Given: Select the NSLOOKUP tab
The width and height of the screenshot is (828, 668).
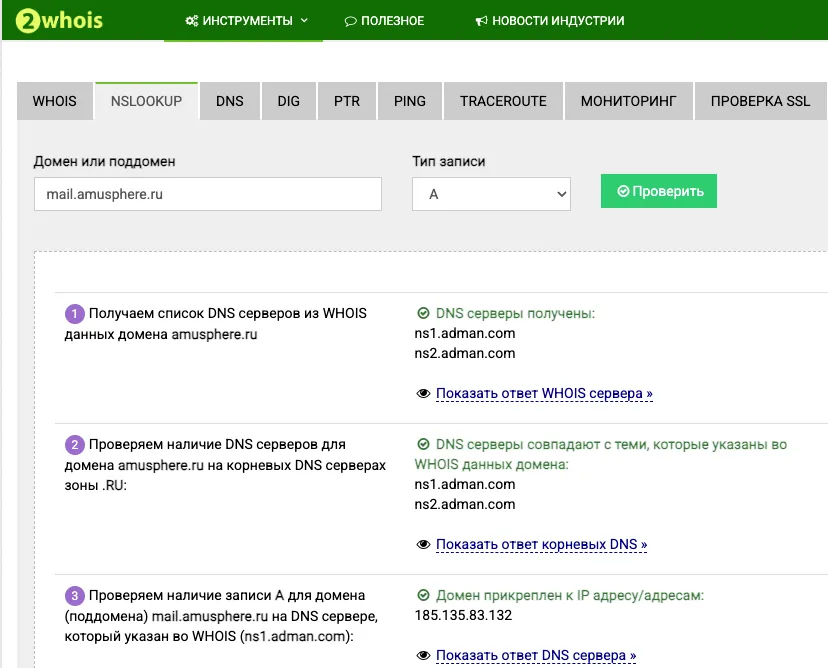Looking at the screenshot, I should pos(146,101).
